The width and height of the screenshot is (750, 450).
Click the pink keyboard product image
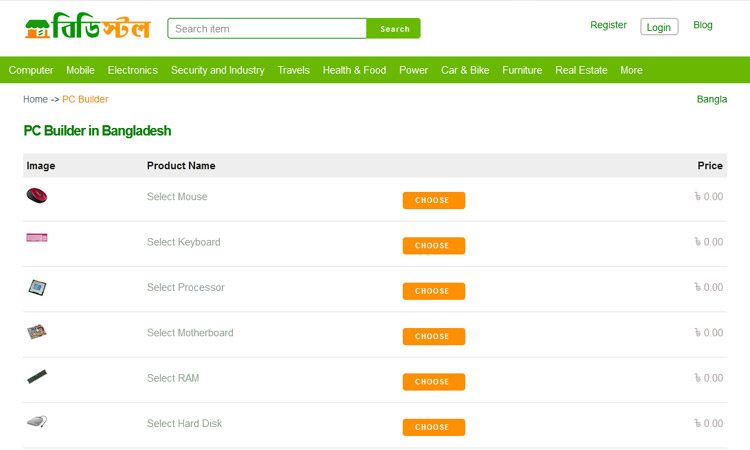(37, 238)
